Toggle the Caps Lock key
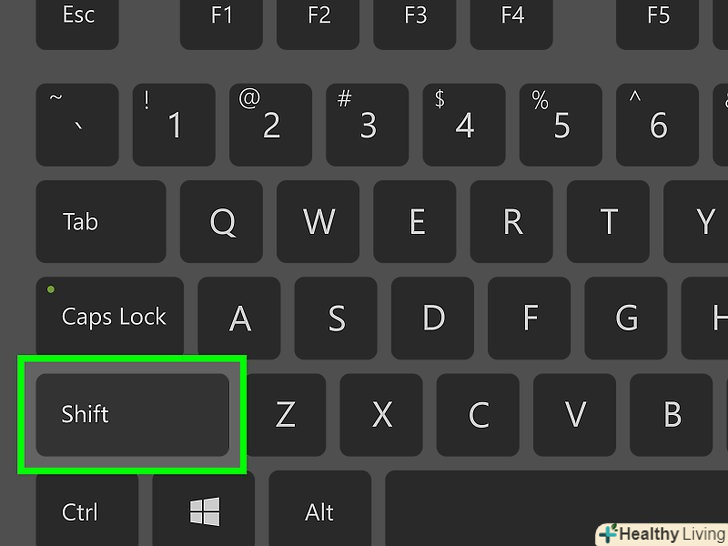 pos(110,318)
